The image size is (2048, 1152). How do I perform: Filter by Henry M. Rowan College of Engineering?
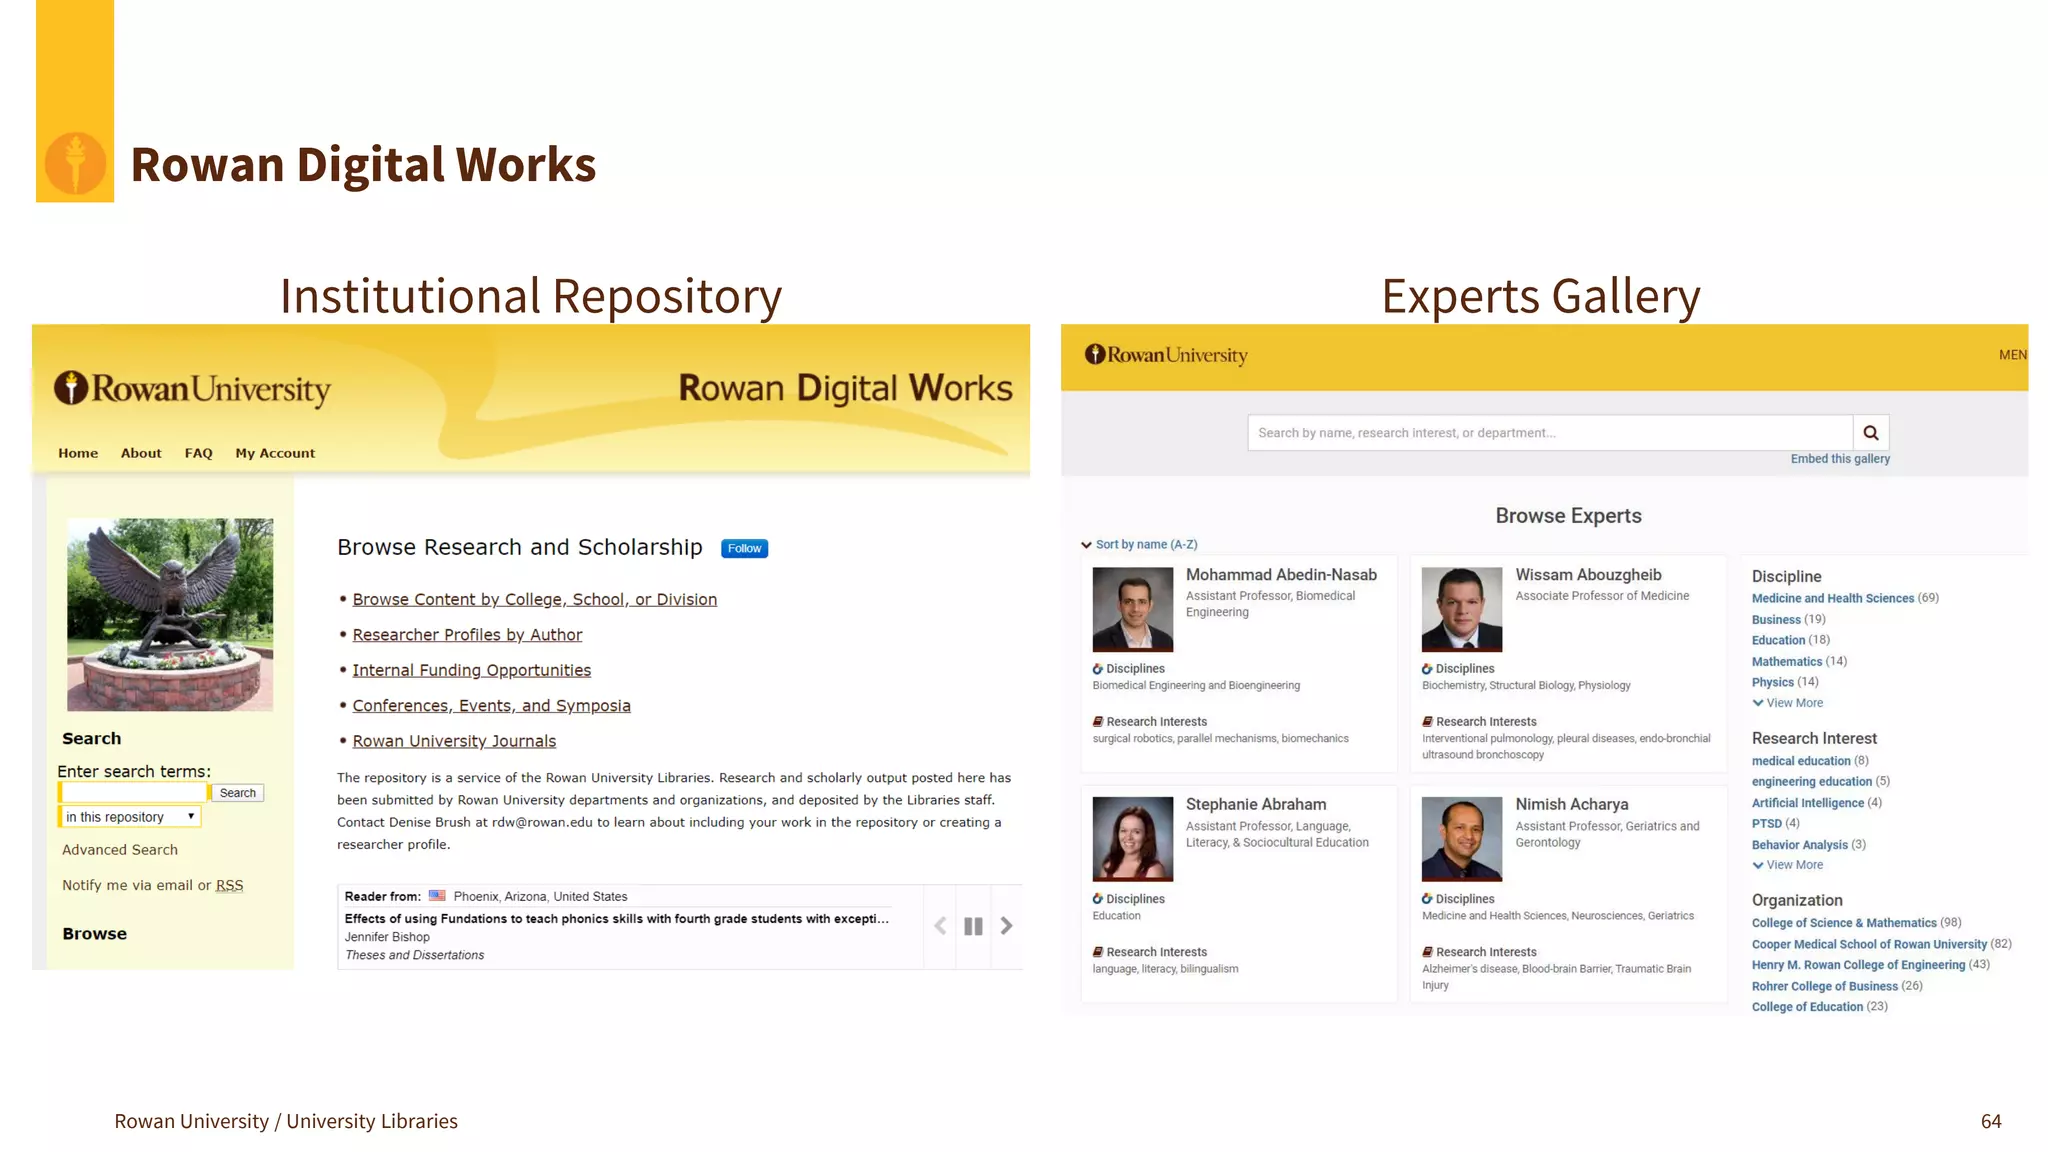click(1858, 965)
